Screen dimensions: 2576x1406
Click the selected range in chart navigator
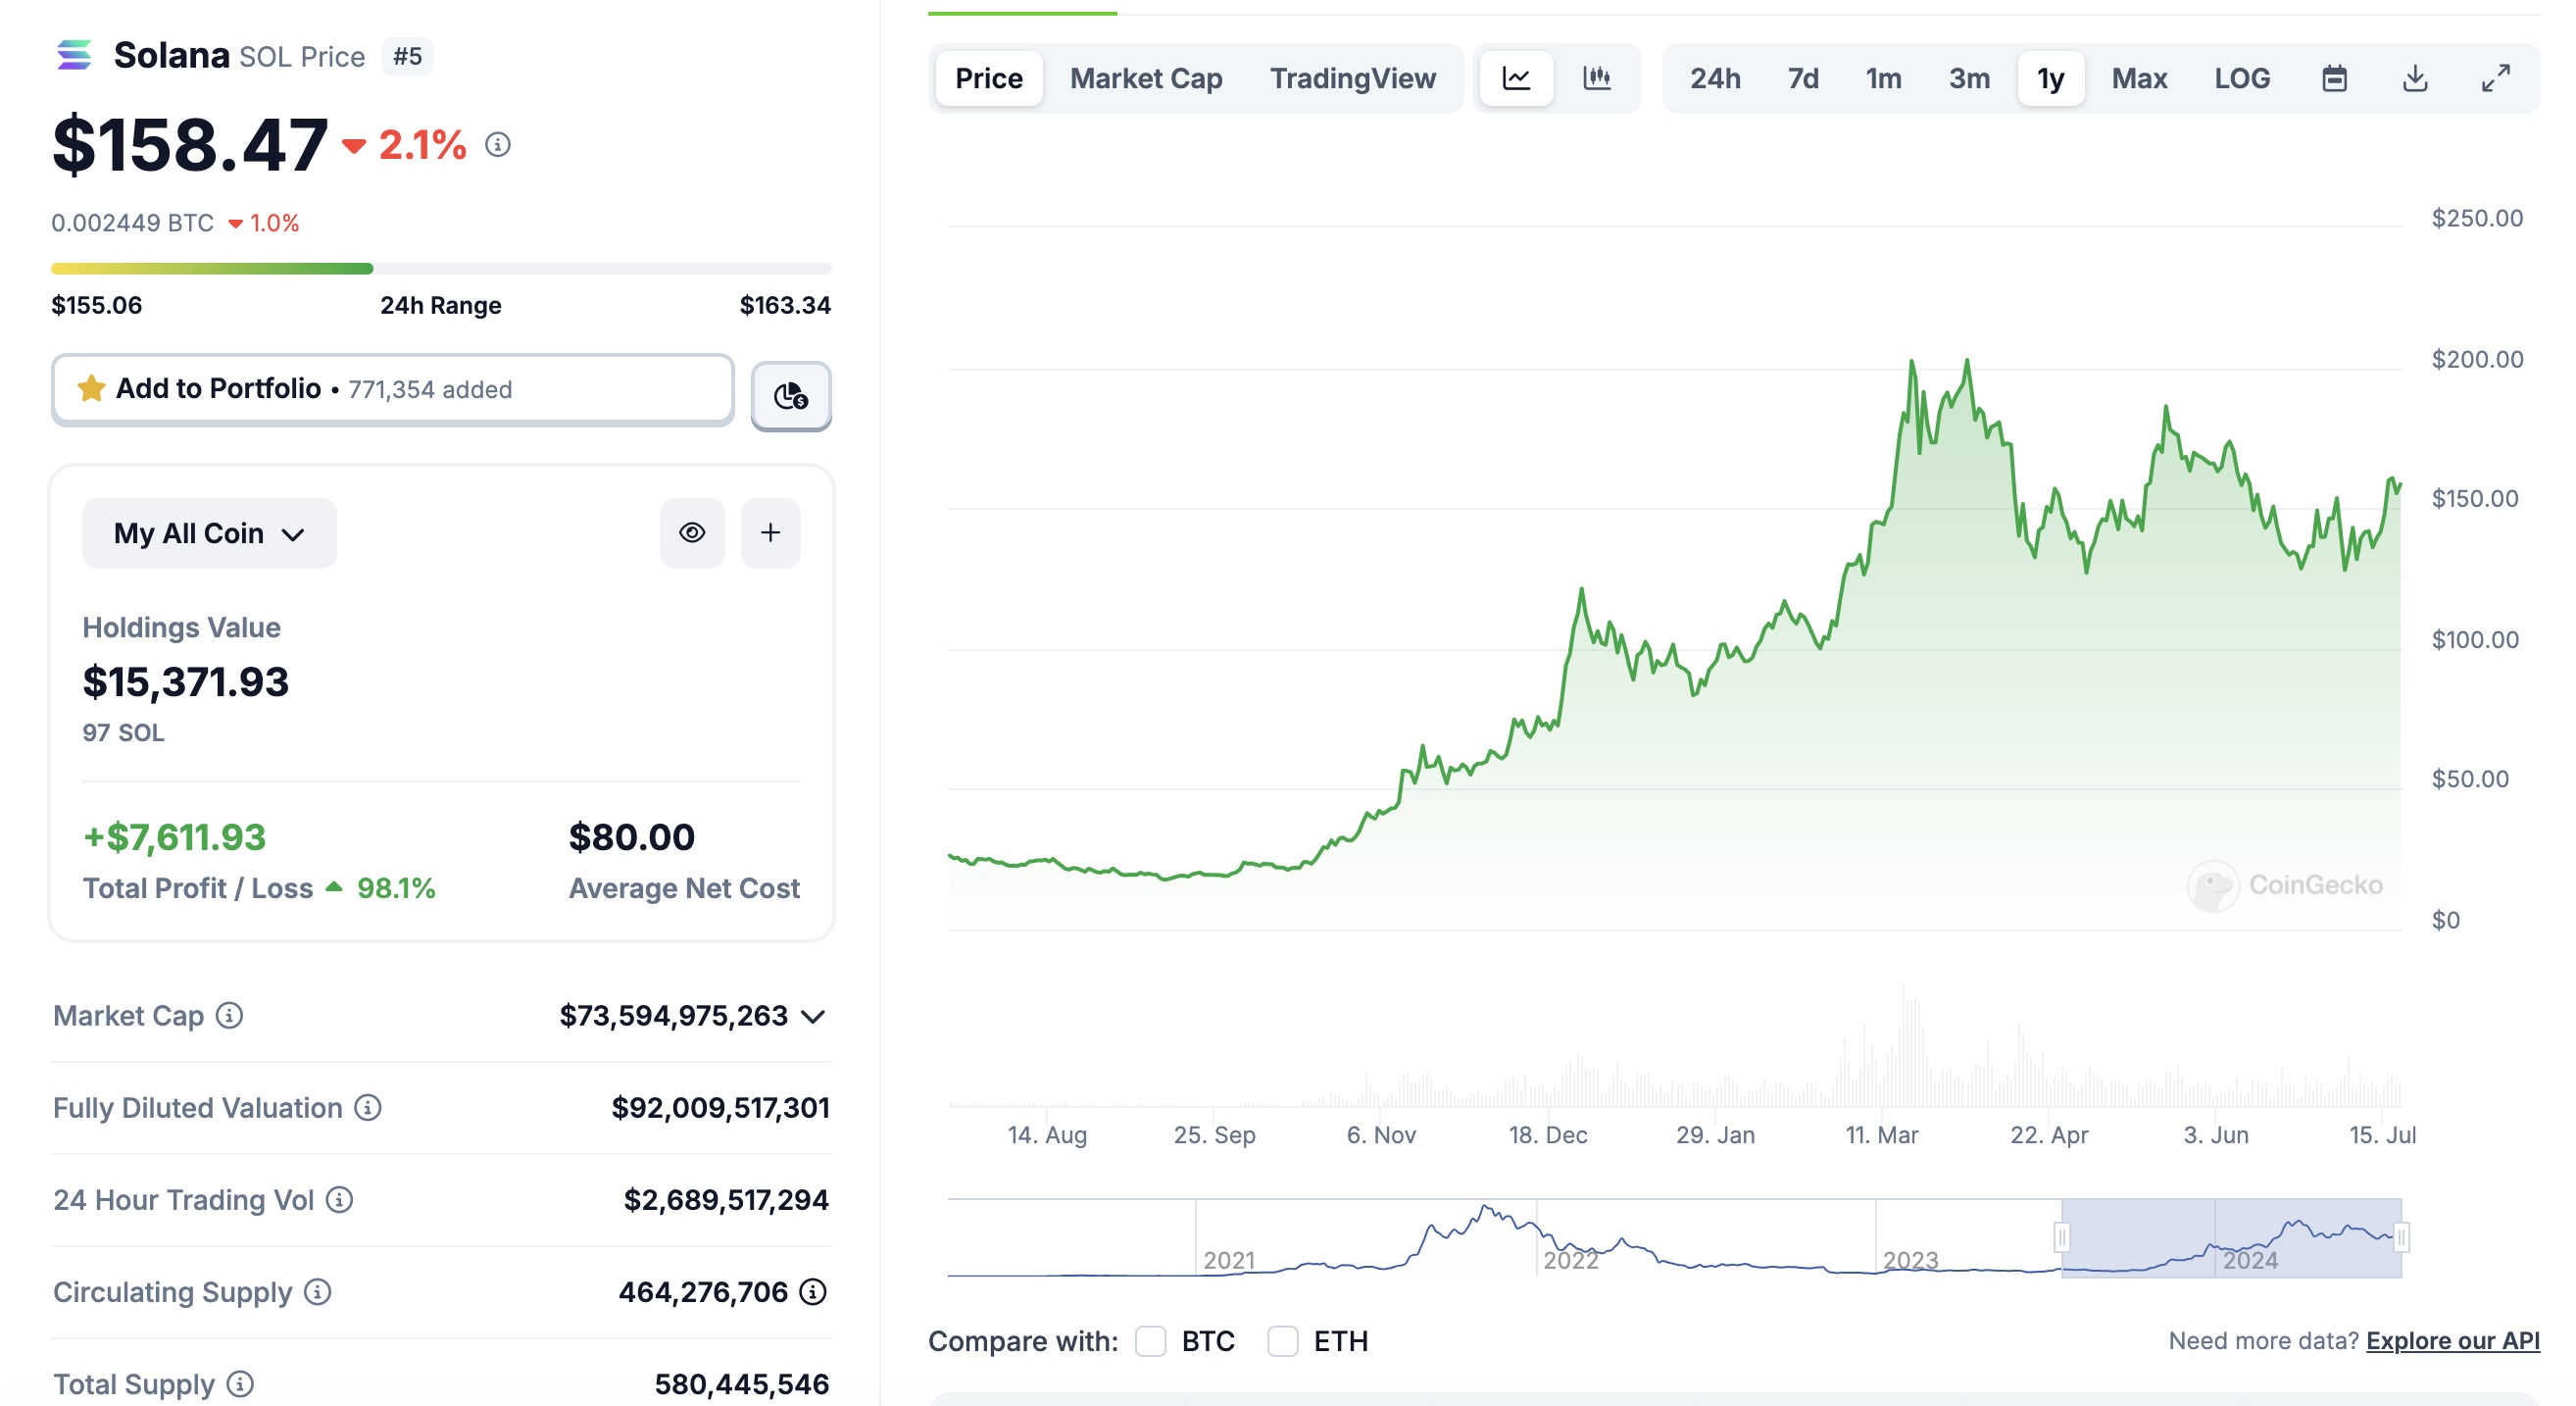point(2231,1238)
